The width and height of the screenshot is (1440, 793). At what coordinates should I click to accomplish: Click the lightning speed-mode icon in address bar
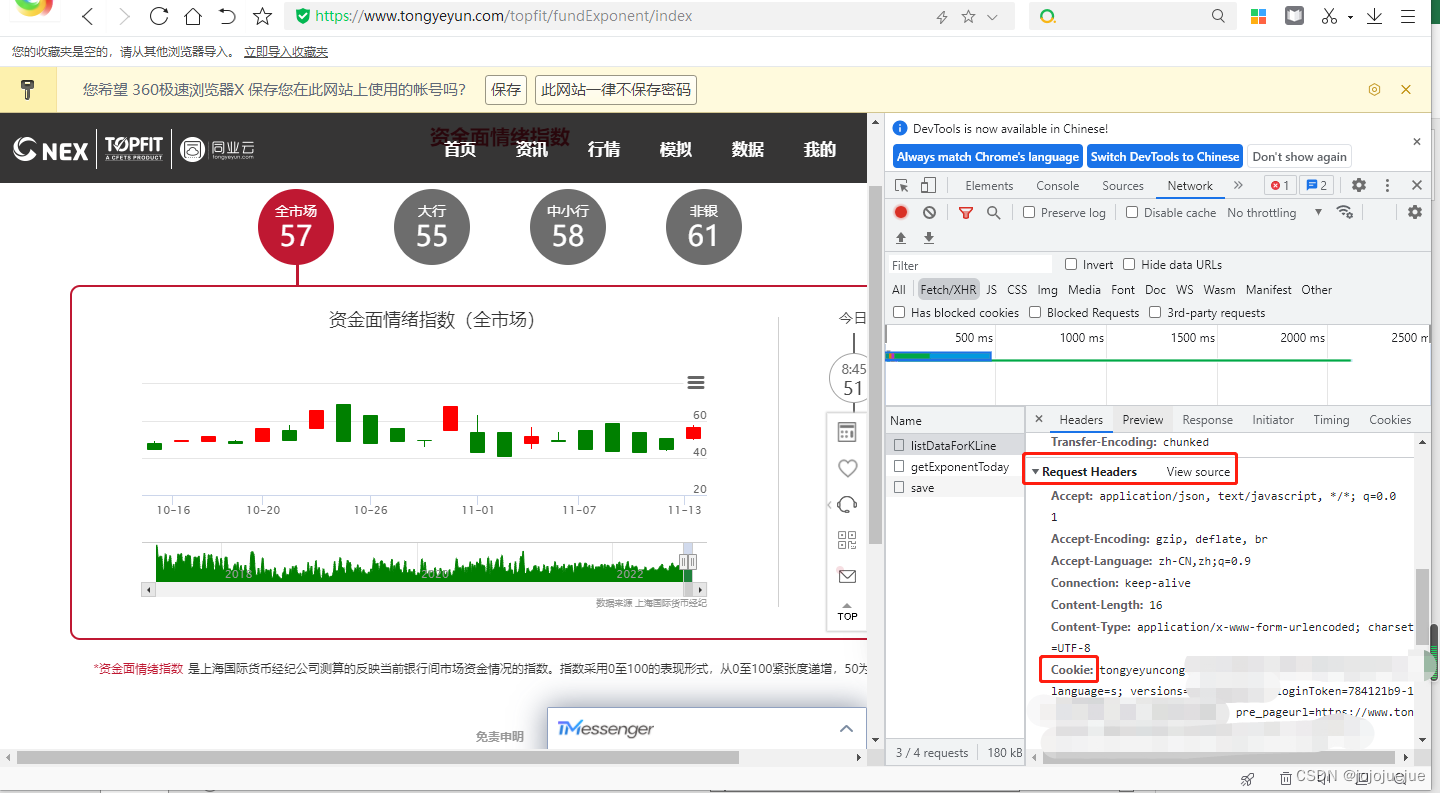pyautogui.click(x=941, y=16)
